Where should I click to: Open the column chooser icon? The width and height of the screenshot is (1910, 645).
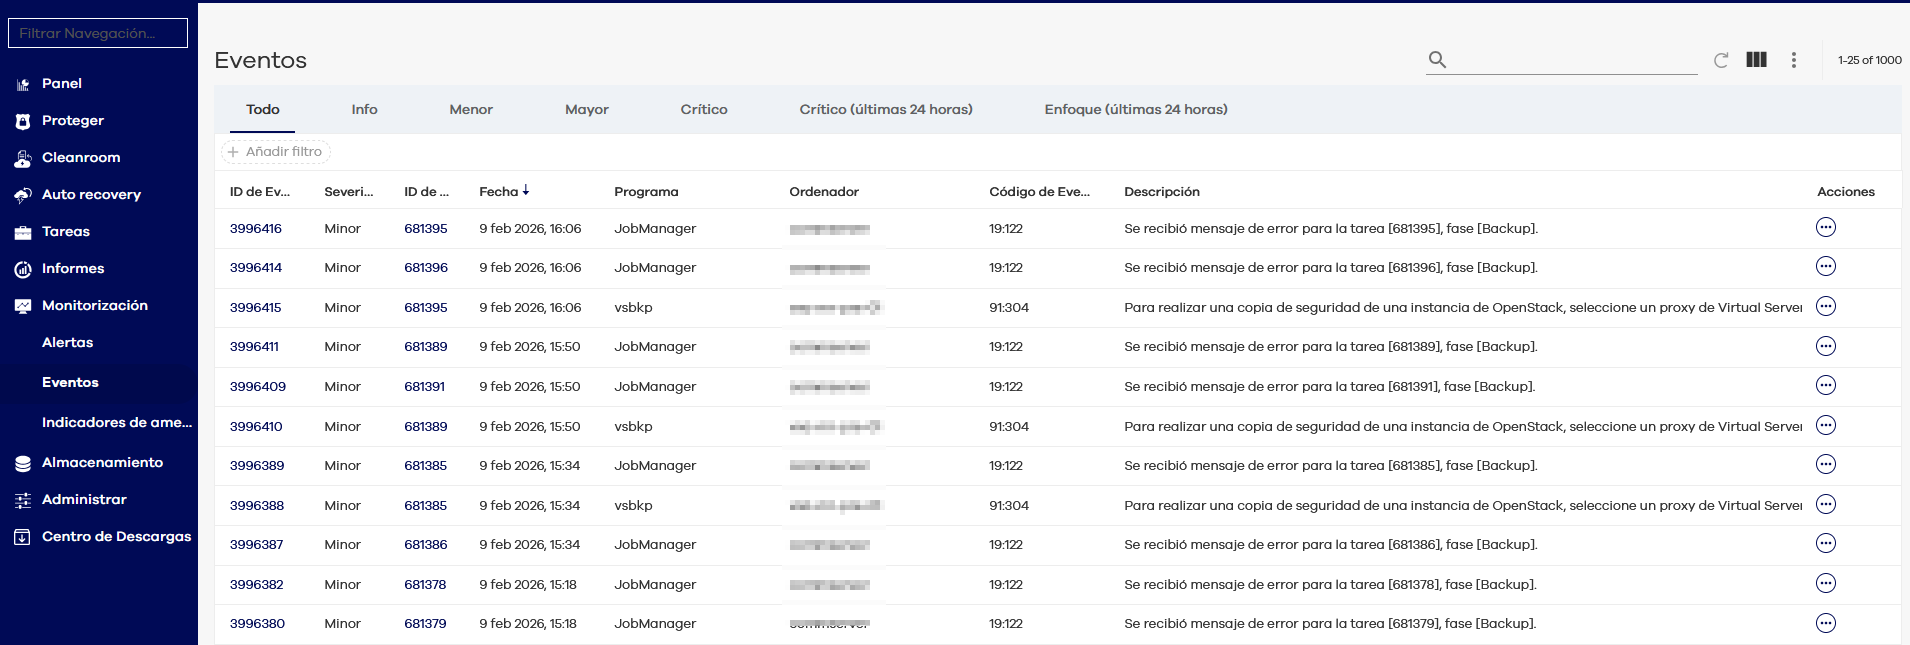[1756, 60]
